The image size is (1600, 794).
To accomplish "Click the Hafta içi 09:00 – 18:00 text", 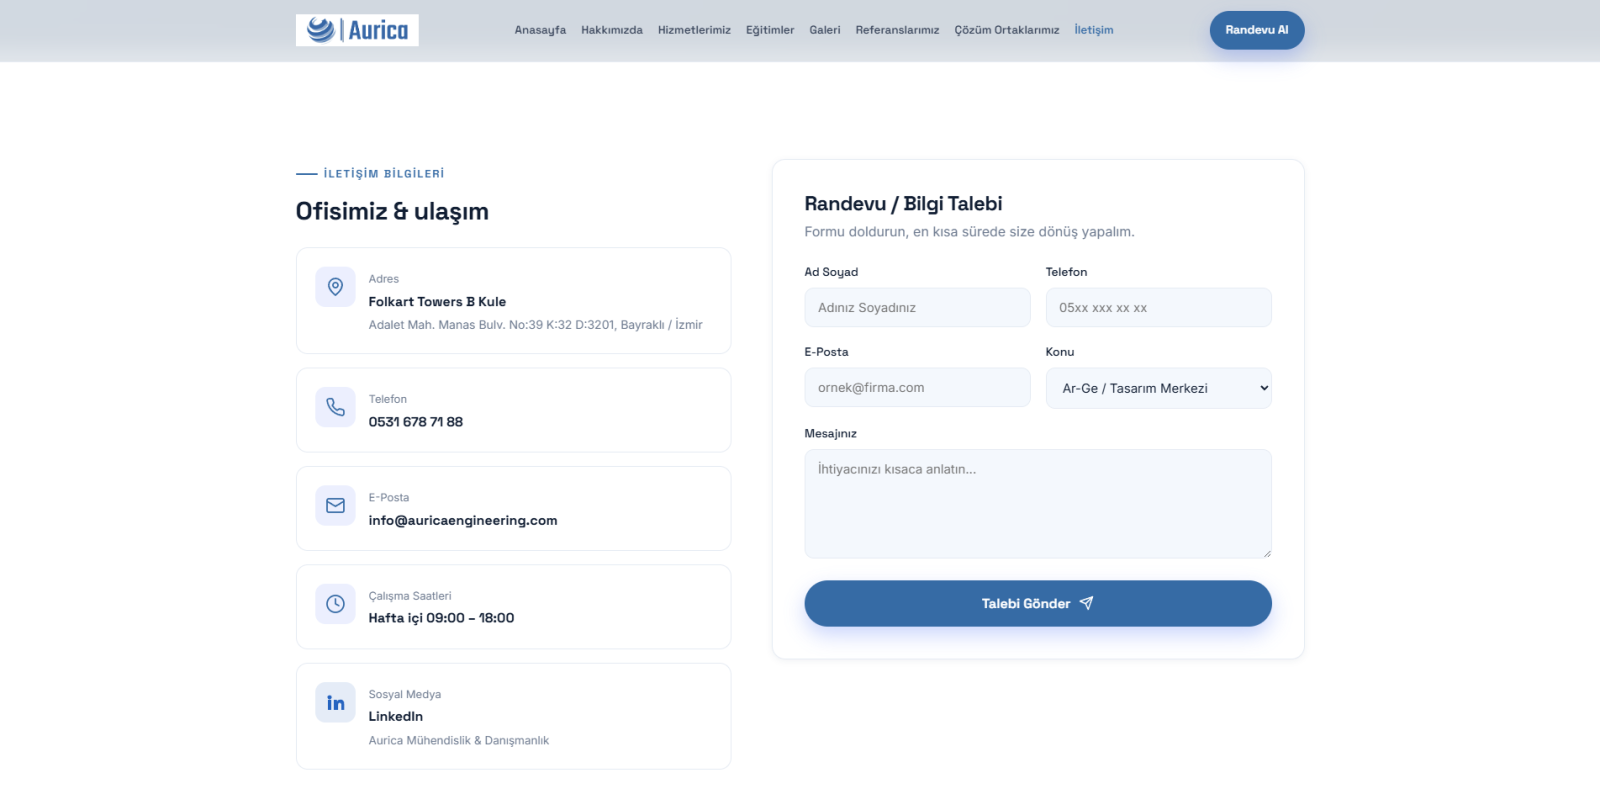I will (x=441, y=618).
